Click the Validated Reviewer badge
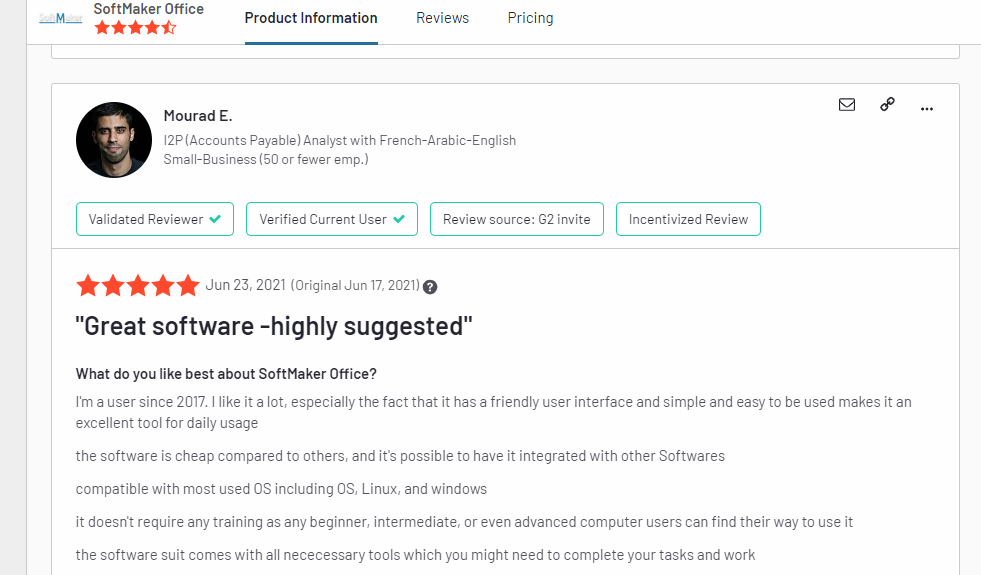 point(155,219)
